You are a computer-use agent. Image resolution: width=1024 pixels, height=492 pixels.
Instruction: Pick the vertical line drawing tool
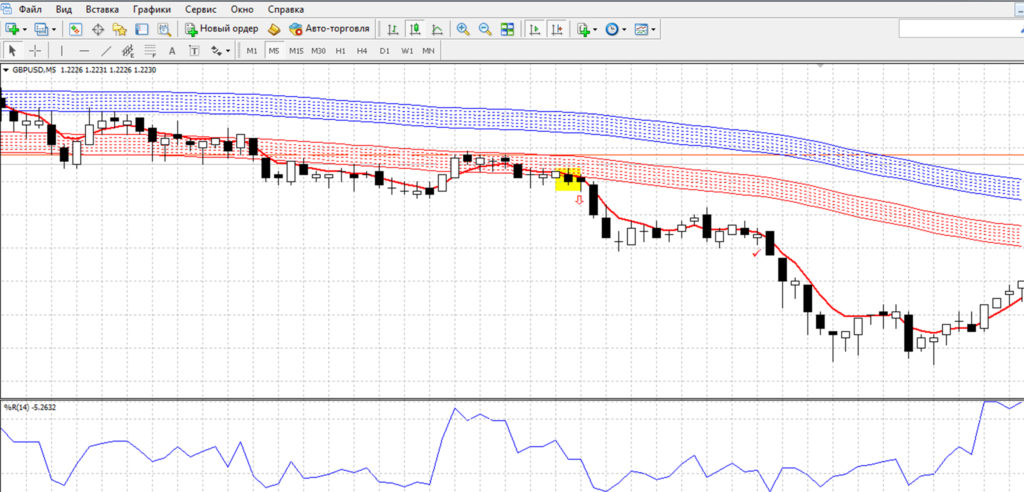tap(62, 51)
